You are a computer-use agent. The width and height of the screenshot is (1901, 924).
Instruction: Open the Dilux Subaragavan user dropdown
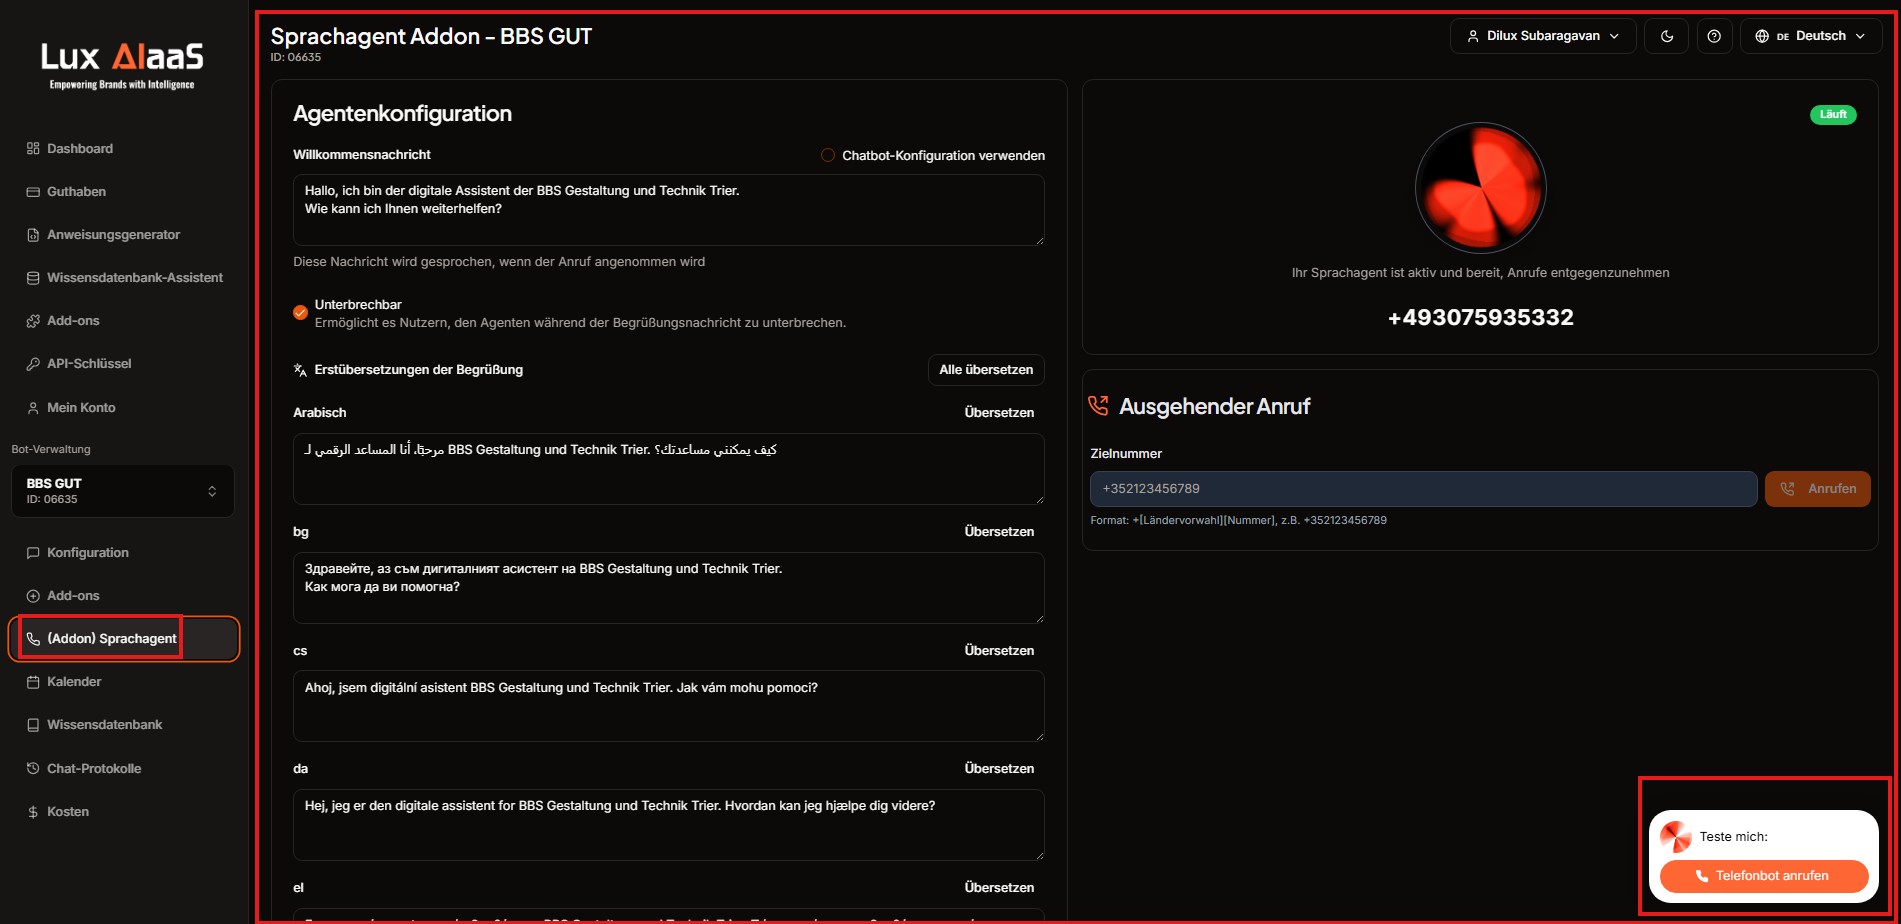pyautogui.click(x=1543, y=36)
